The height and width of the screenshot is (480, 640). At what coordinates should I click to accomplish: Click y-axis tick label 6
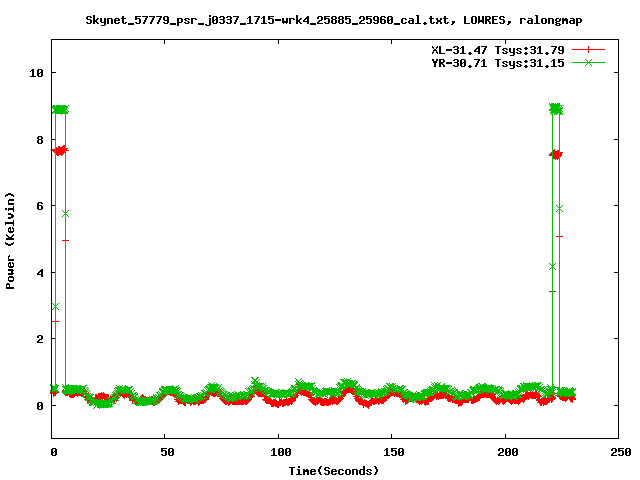click(40, 206)
